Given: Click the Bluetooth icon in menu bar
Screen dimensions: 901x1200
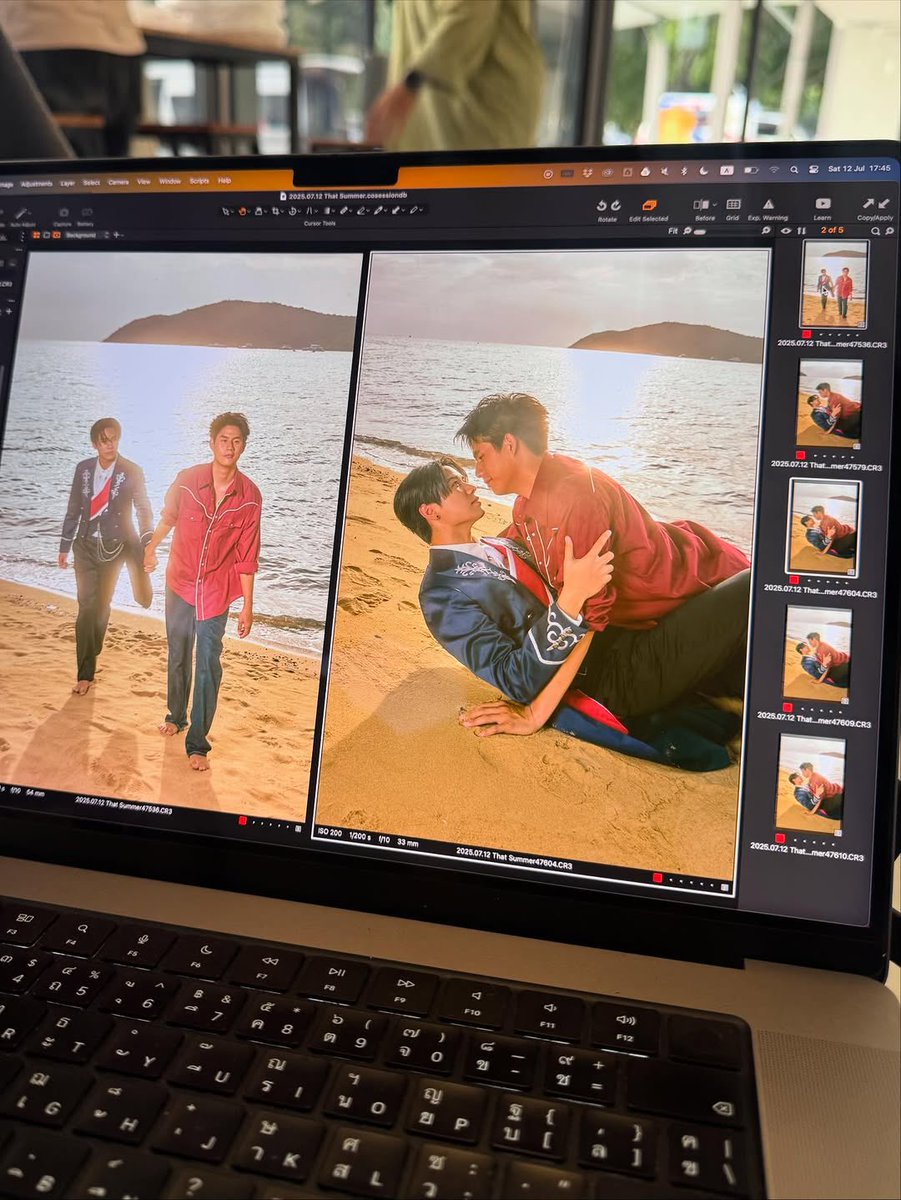Looking at the screenshot, I should (682, 171).
